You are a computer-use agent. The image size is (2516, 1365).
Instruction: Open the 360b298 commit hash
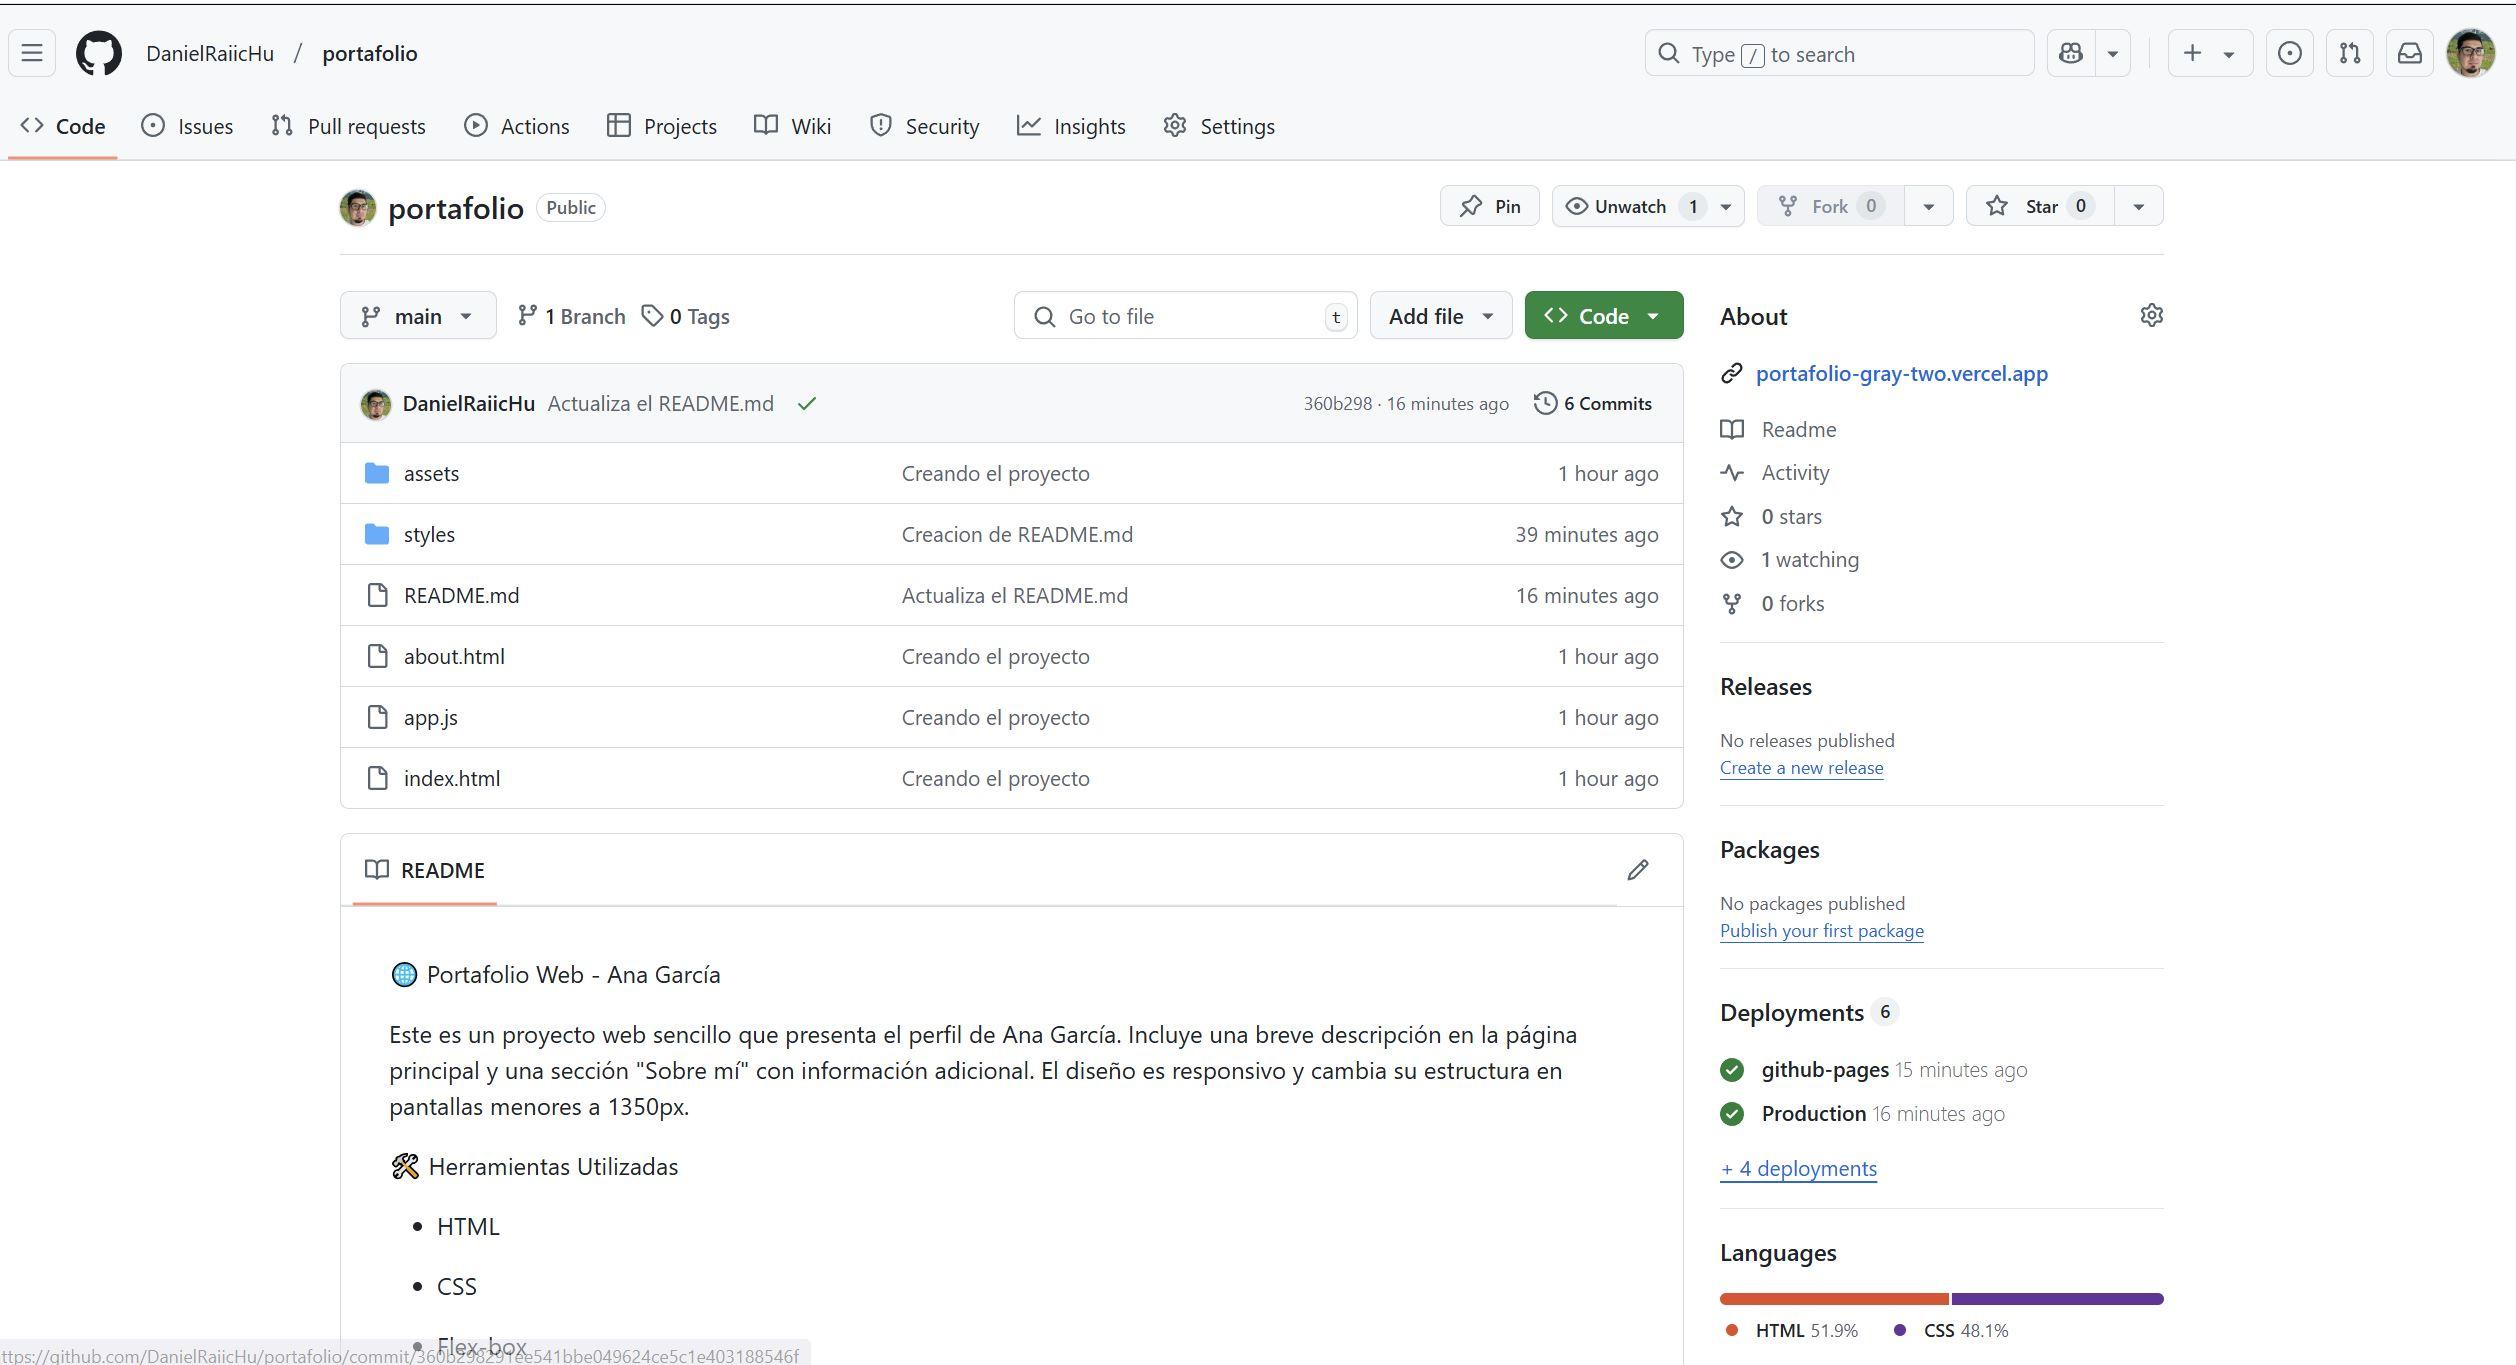click(x=1337, y=404)
